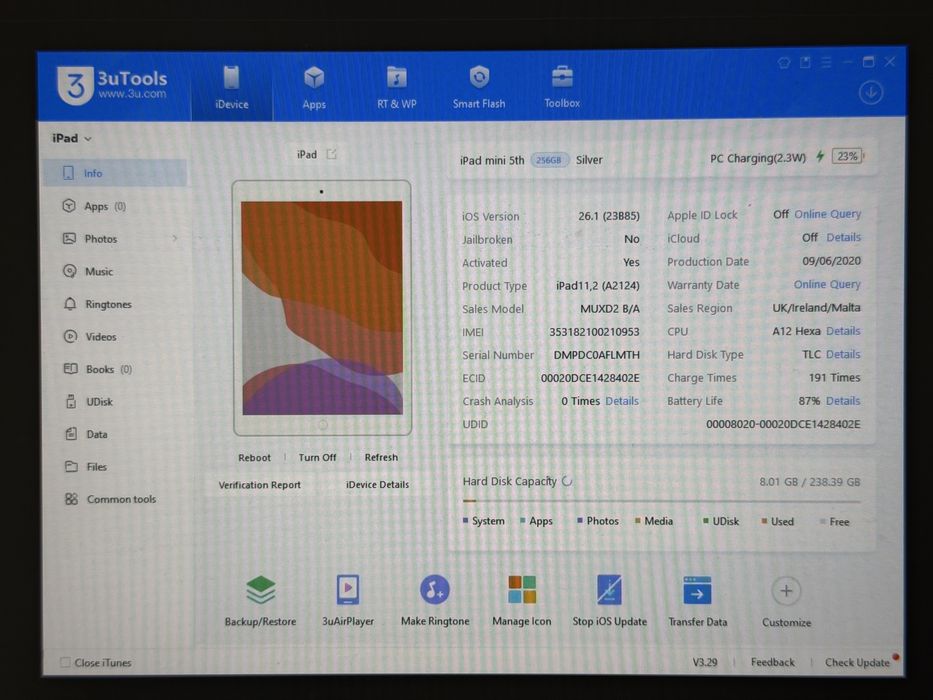Open the skin theme icon in title bar
This screenshot has width=933, height=700.
tap(784, 62)
